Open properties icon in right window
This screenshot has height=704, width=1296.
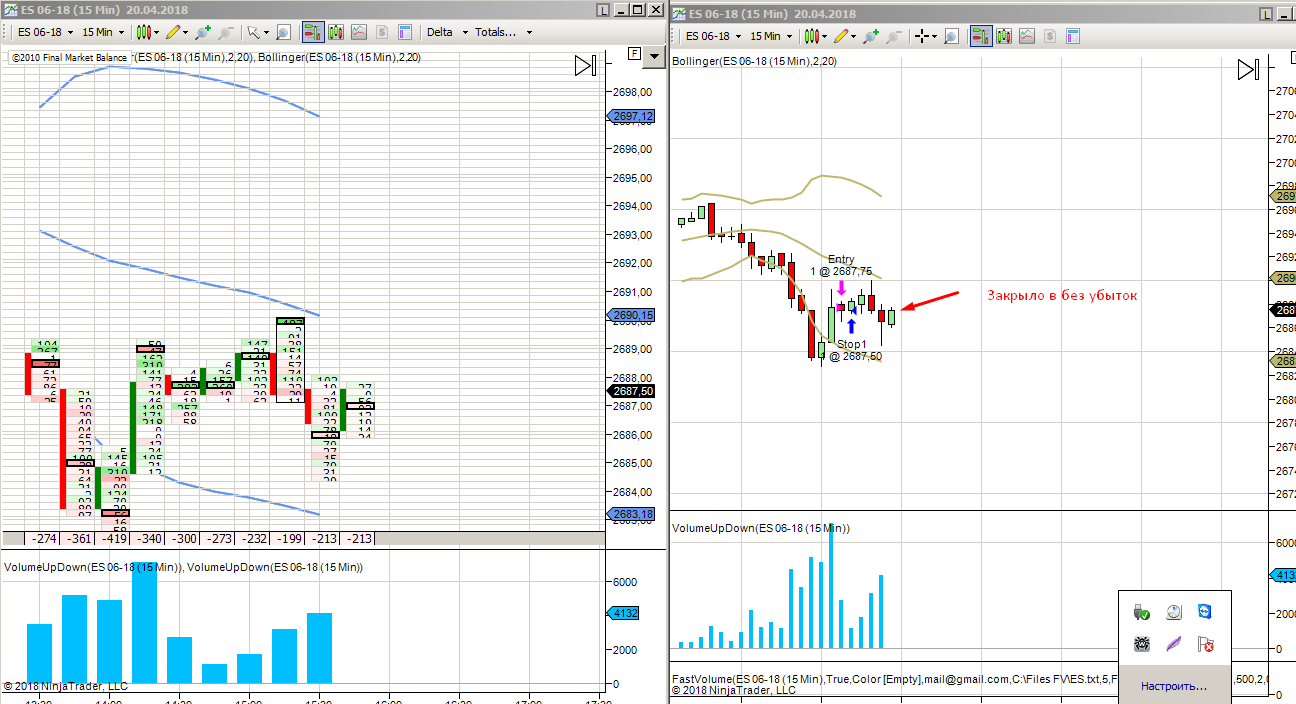coord(1072,36)
